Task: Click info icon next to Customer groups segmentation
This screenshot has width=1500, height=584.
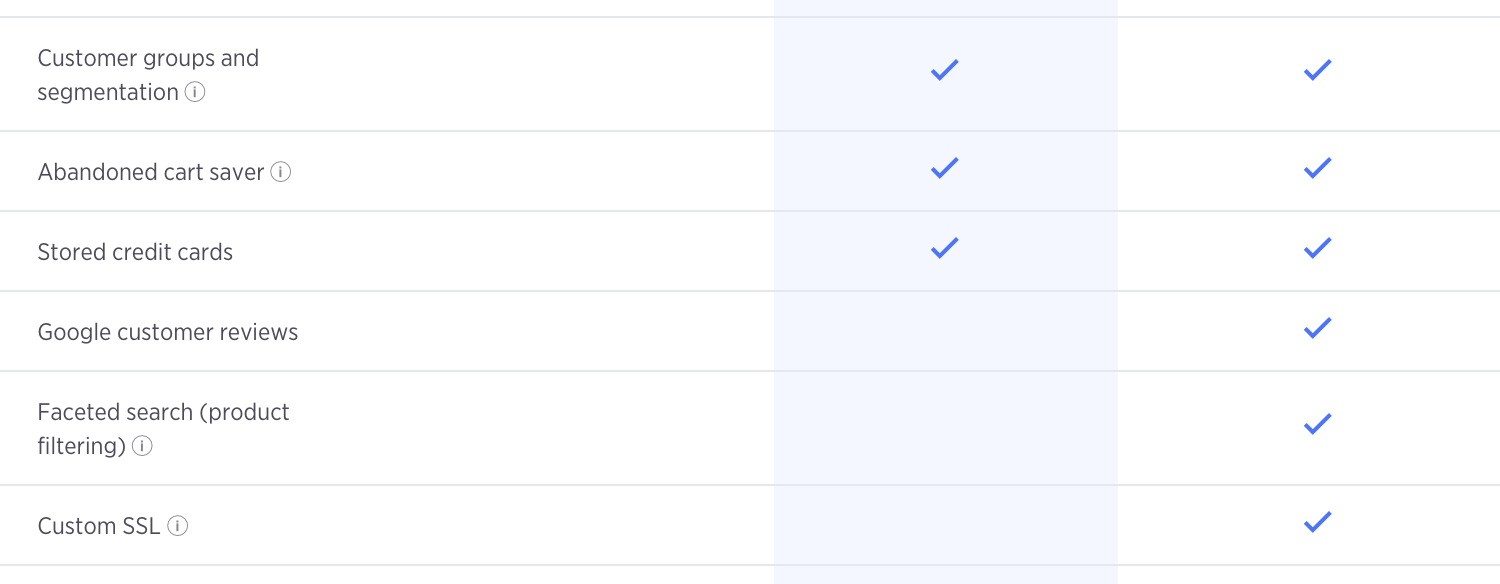Action: [x=196, y=92]
